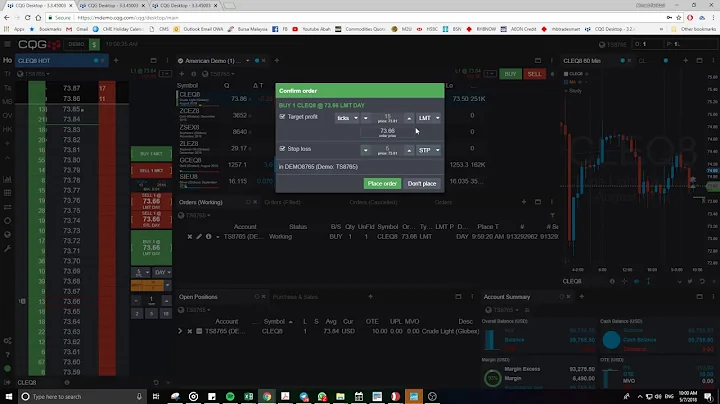The width and height of the screenshot is (720, 404).
Task: Switch to Orders (Filled) tab
Action: (x=282, y=202)
